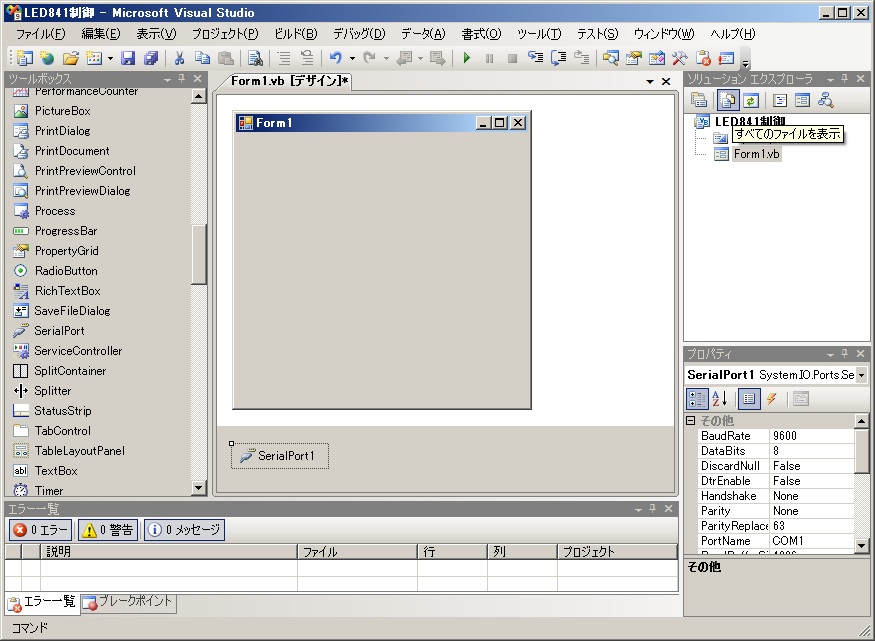The image size is (875, 641).
Task: Toggle Alphabetical sort in Properties panel
Action: (x=720, y=399)
